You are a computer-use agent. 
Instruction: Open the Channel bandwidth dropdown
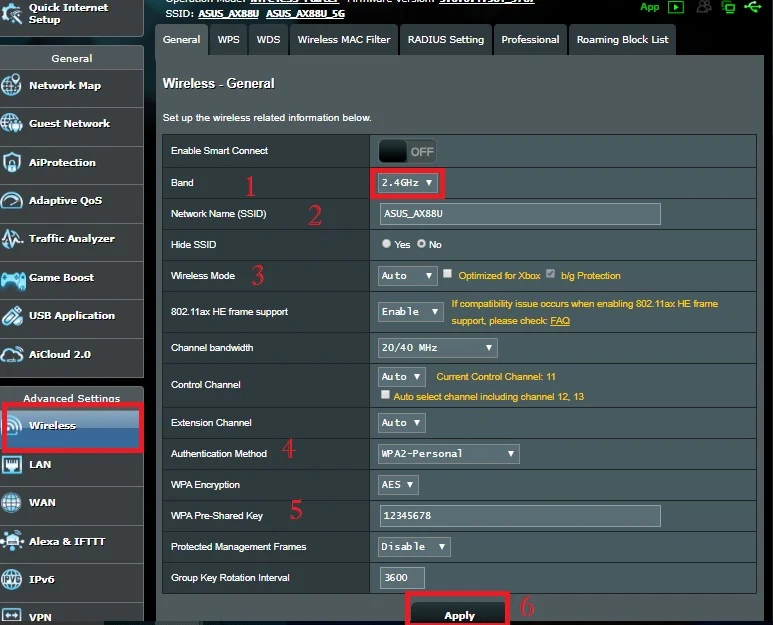pyautogui.click(x=437, y=348)
